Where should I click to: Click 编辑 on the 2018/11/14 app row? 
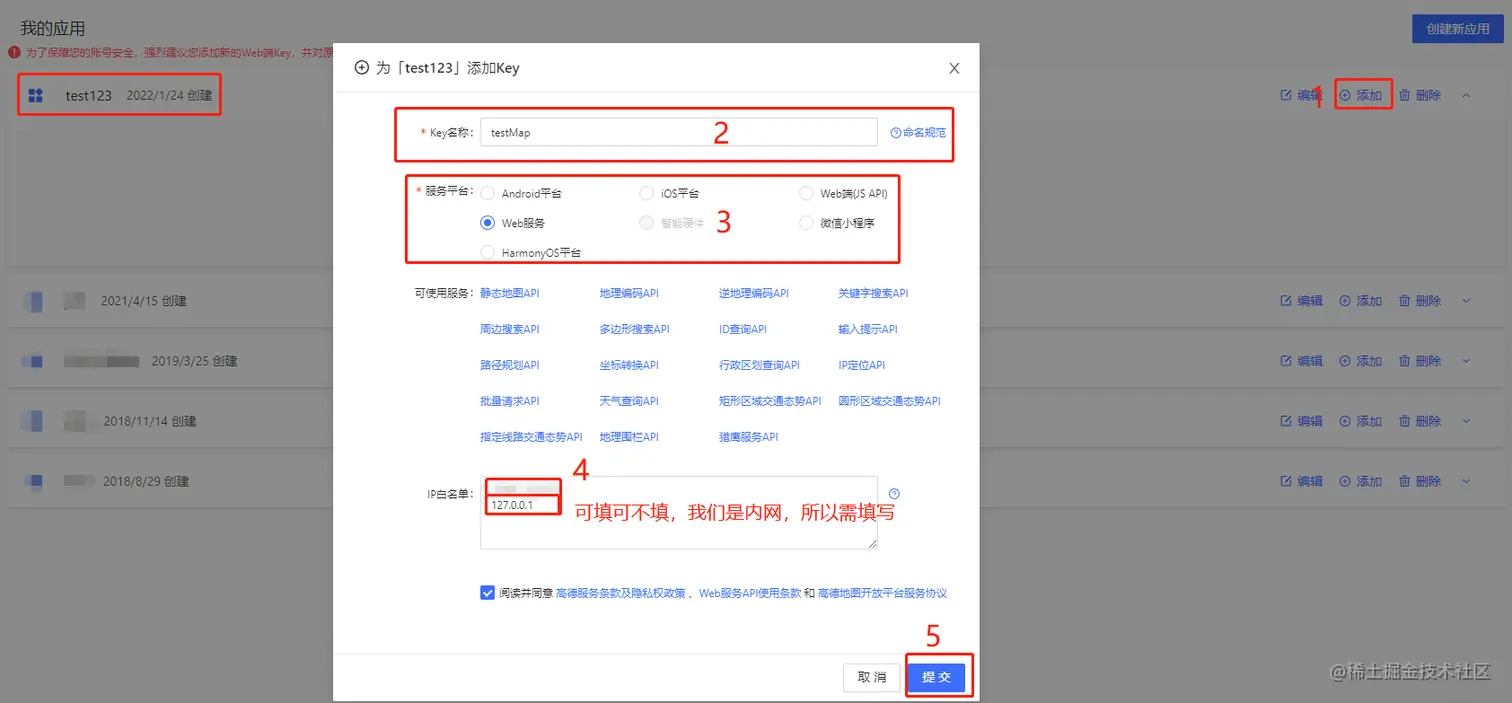[1302, 421]
